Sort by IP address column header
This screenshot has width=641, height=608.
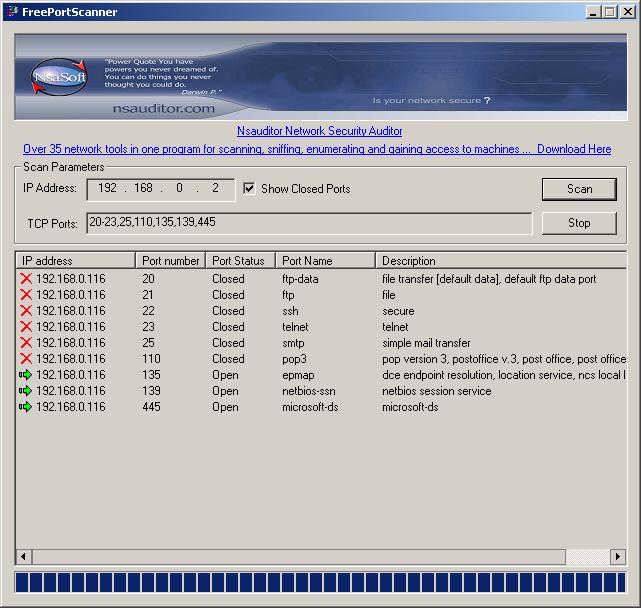pyautogui.click(x=76, y=260)
